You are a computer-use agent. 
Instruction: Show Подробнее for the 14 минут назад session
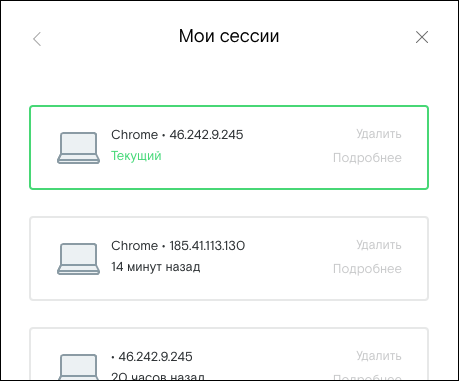tap(367, 269)
